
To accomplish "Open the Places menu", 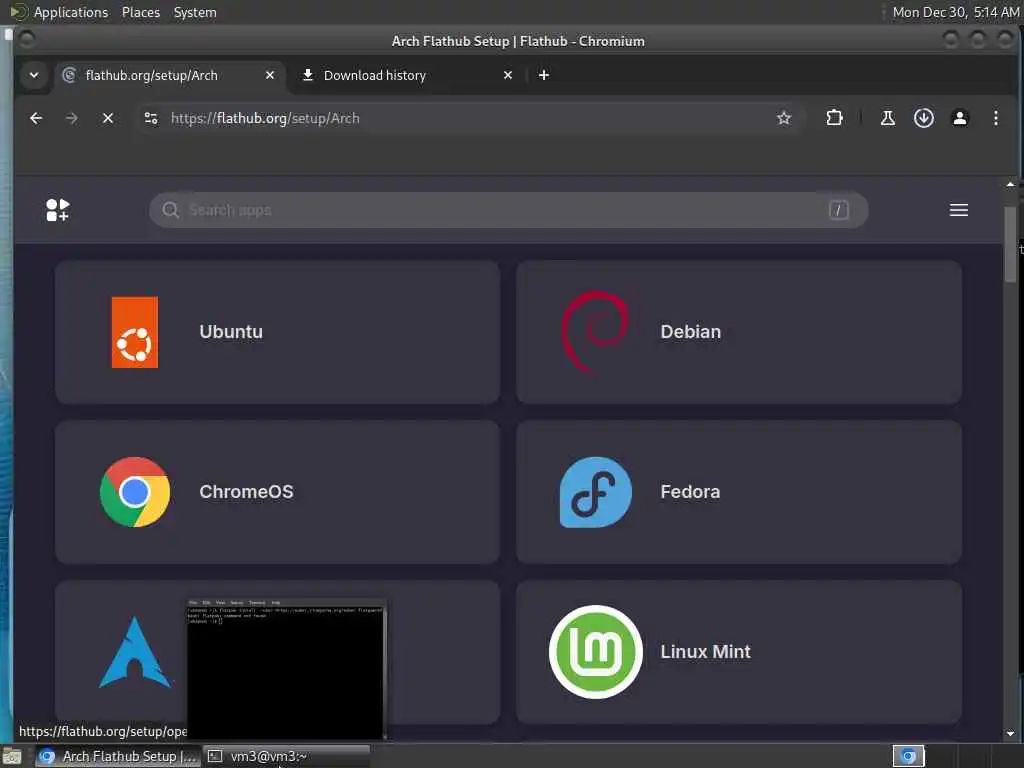I will [x=140, y=12].
